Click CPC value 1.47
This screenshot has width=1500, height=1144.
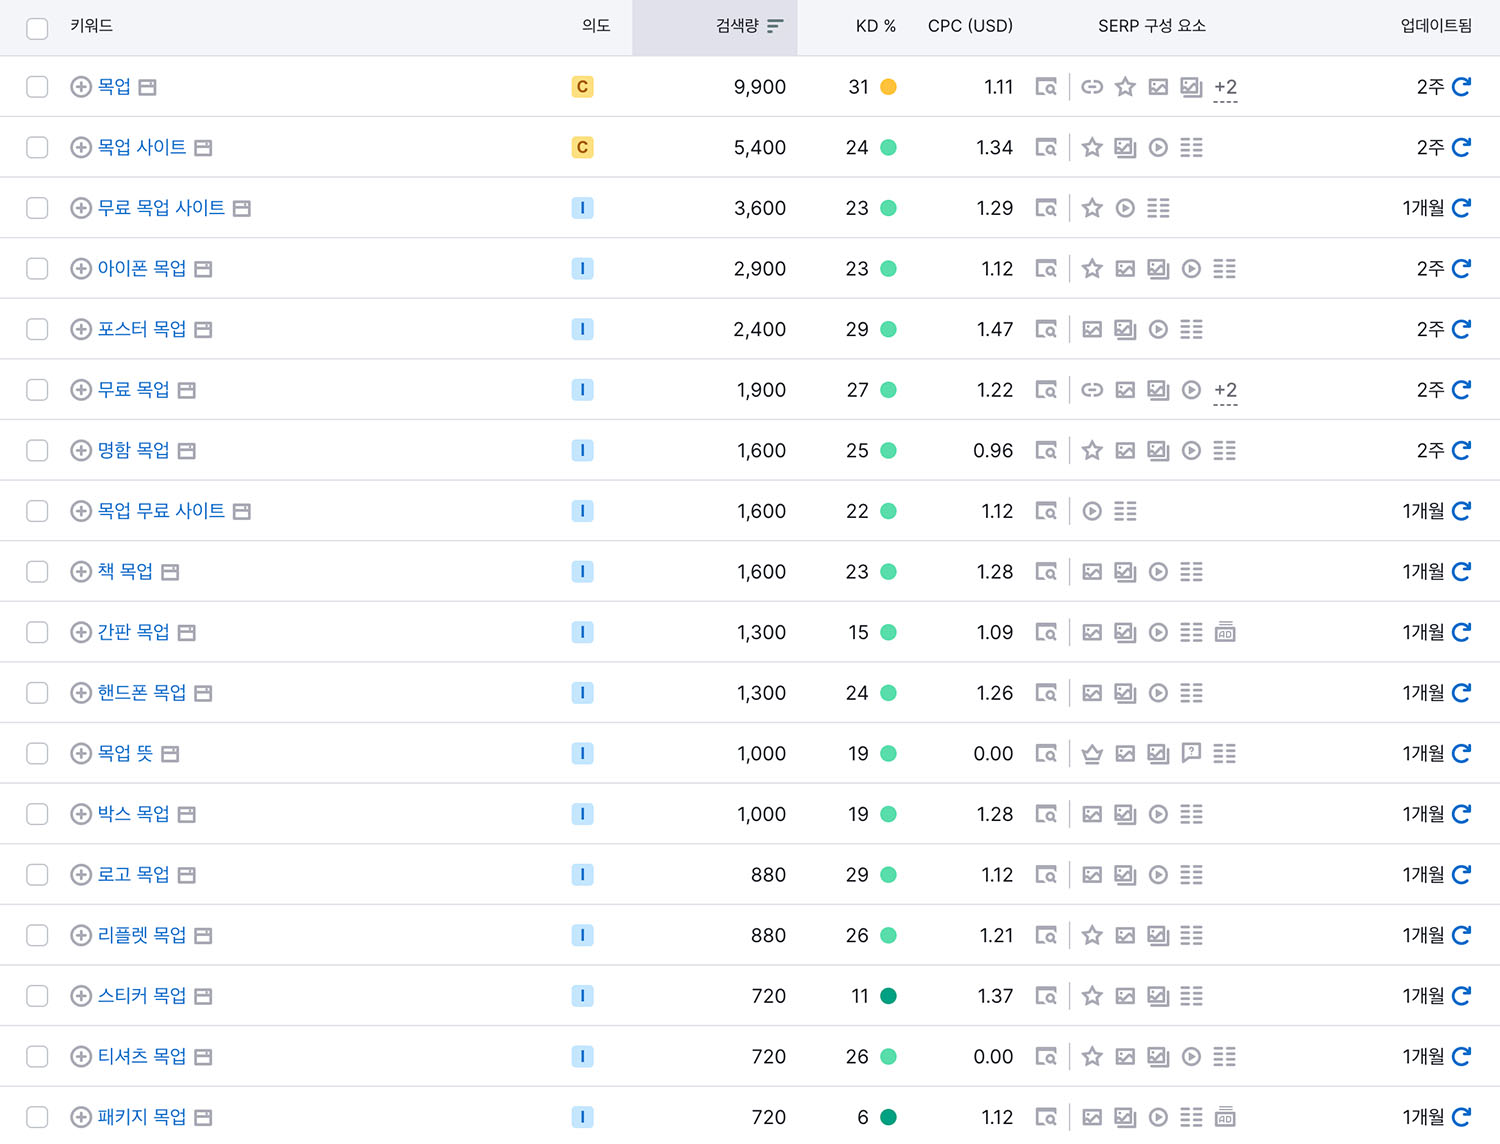click(995, 329)
